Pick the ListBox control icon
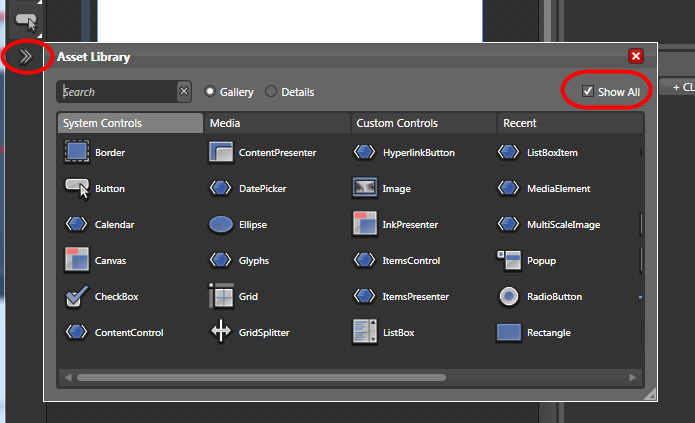The image size is (695, 423). click(365, 332)
